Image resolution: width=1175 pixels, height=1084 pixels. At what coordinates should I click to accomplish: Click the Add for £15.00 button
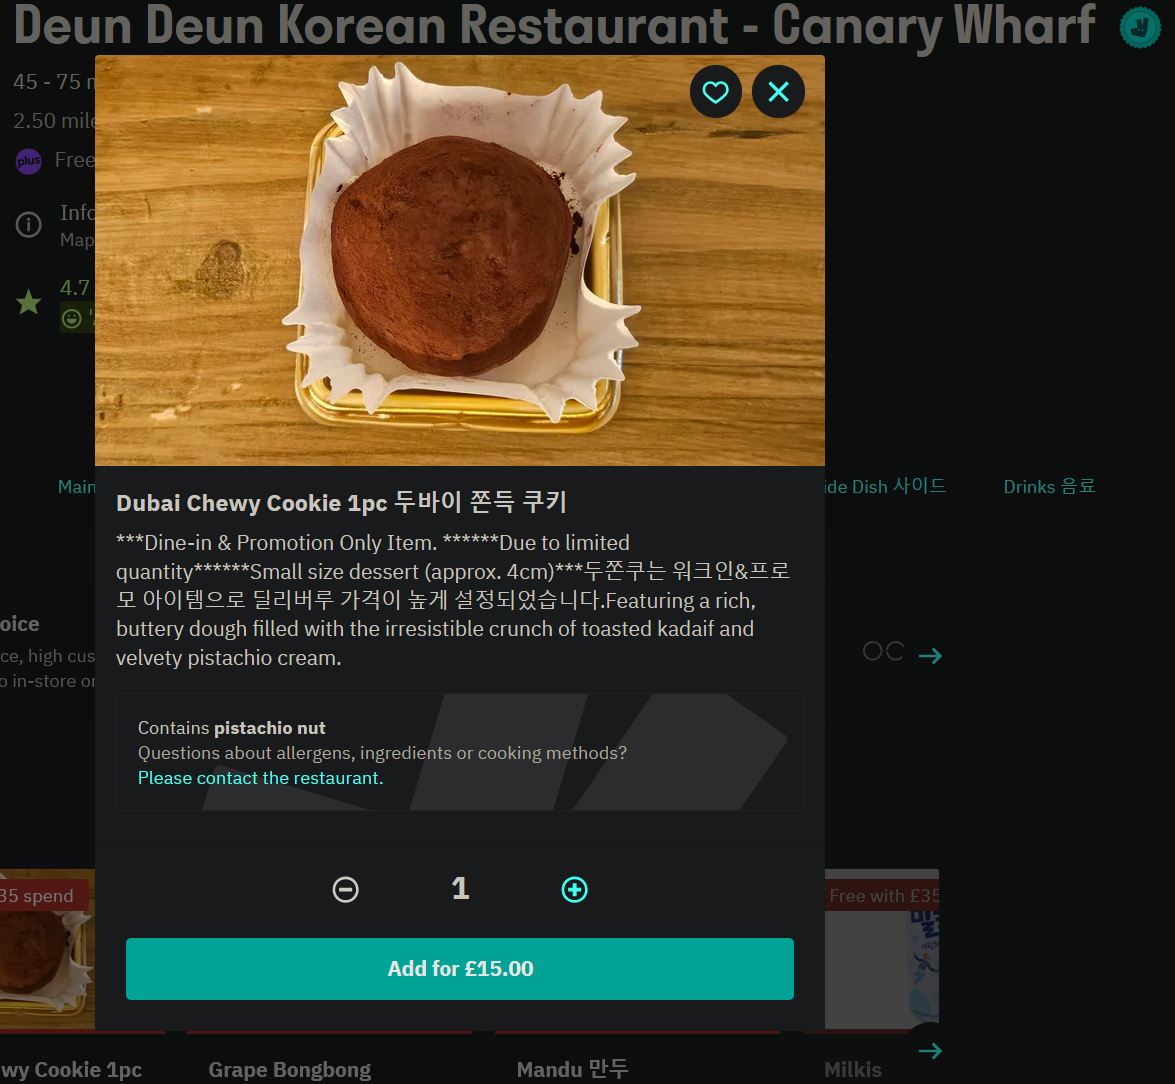click(x=459, y=969)
